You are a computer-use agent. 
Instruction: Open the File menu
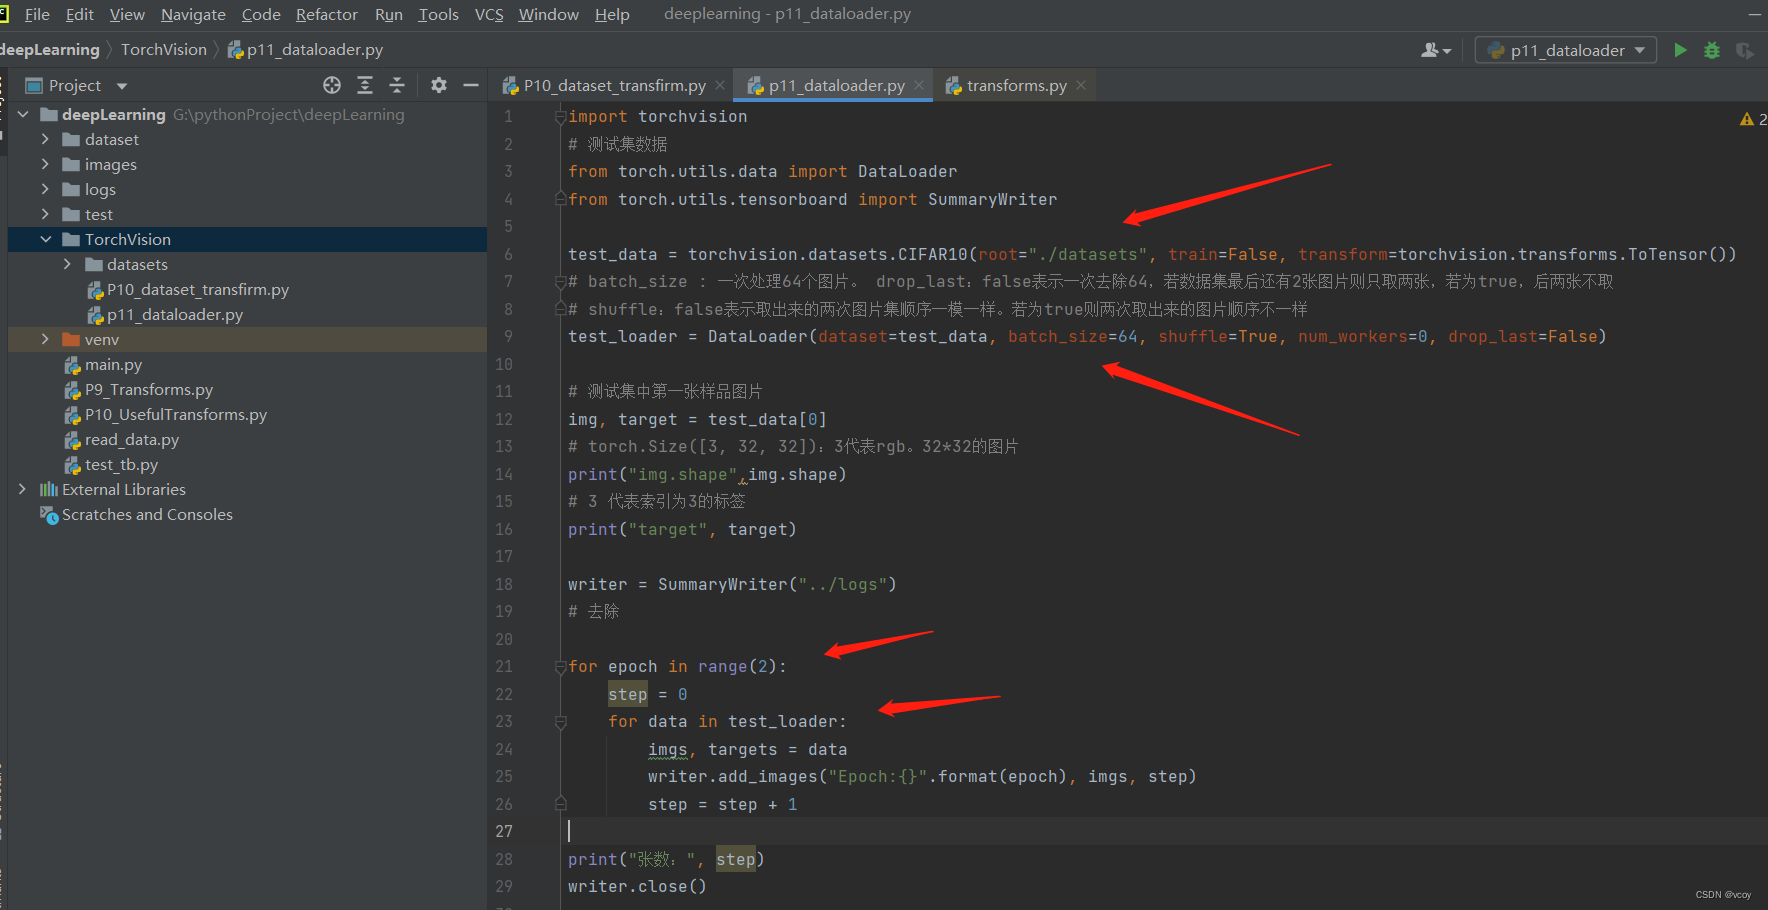click(37, 14)
